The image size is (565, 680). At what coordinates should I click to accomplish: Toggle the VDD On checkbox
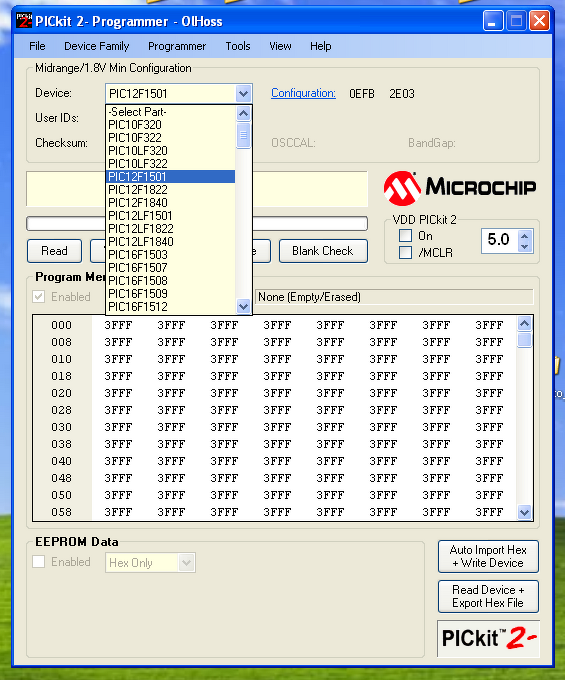click(405, 236)
